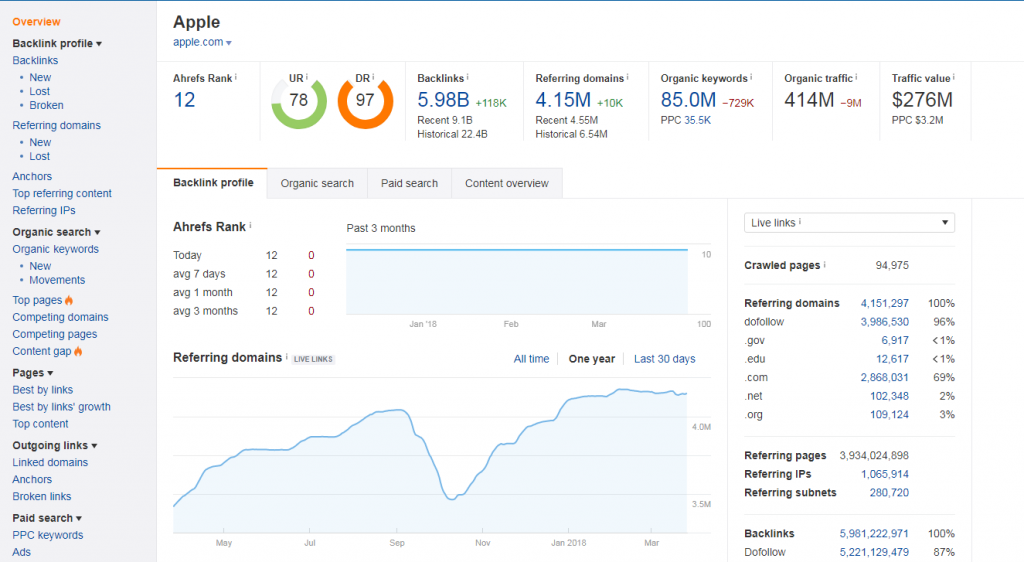Open Ads in the sidebar
The height and width of the screenshot is (562, 1024).
click(x=22, y=552)
